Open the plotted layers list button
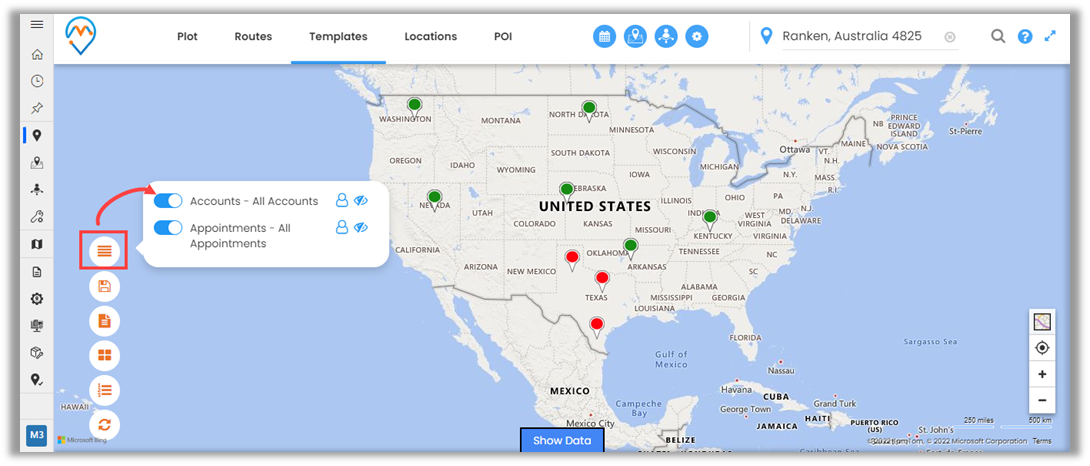The image size is (1090, 466). 104,252
